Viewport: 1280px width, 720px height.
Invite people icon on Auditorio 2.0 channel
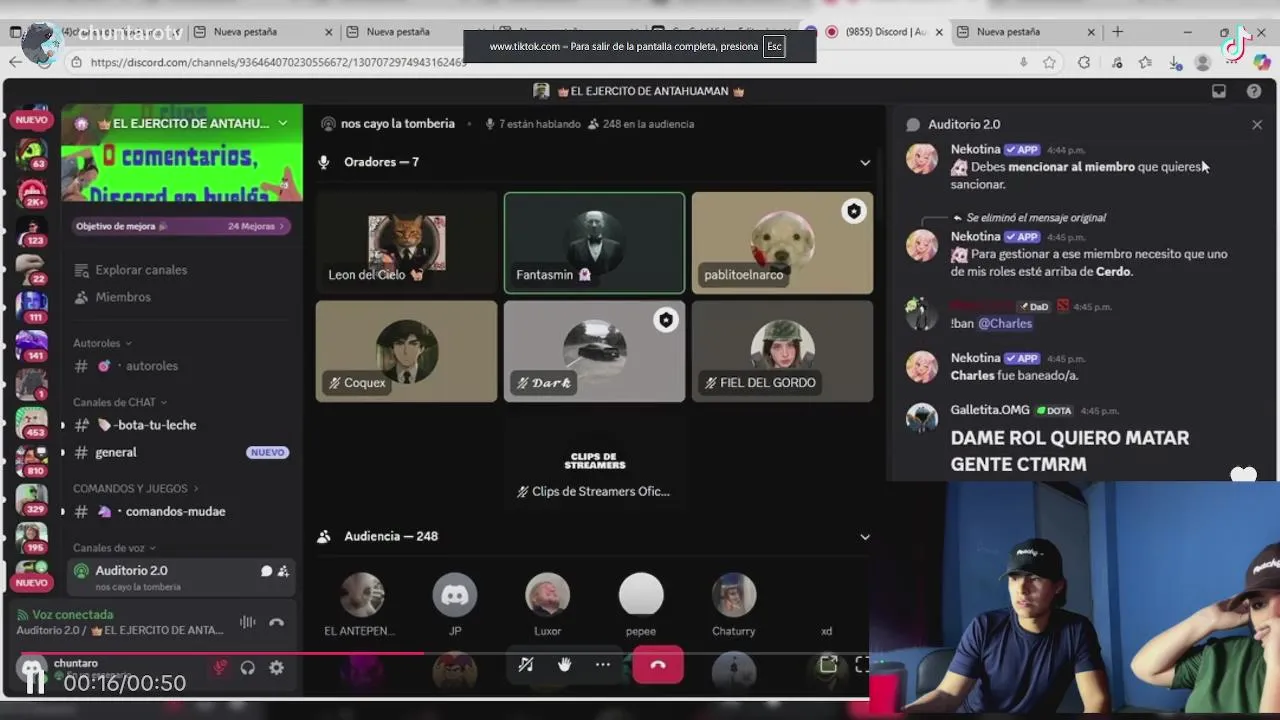click(x=283, y=571)
